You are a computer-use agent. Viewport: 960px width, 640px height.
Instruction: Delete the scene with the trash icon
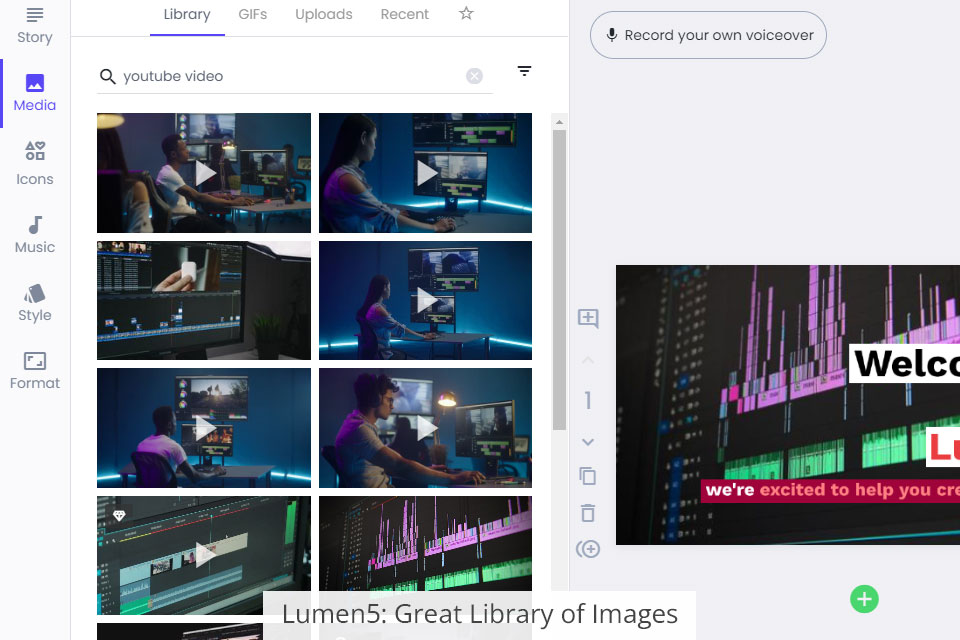tap(588, 513)
